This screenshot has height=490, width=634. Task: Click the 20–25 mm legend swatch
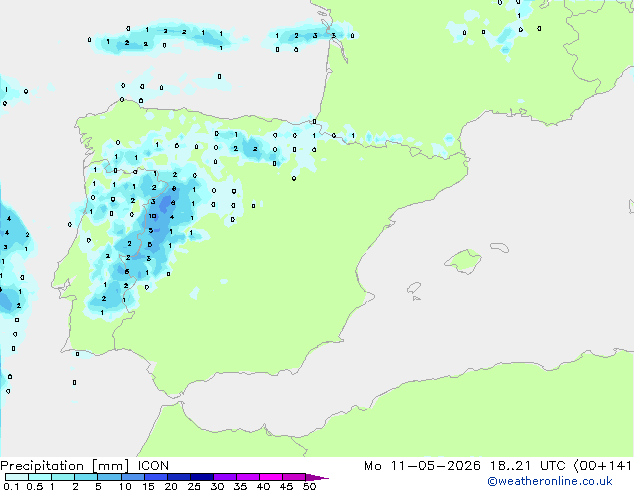pos(179,477)
